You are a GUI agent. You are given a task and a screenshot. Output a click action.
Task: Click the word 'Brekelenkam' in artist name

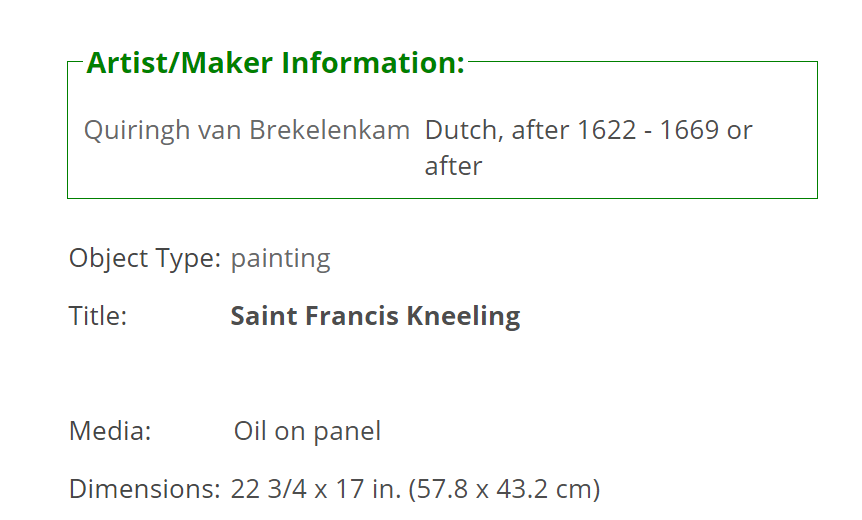329,130
